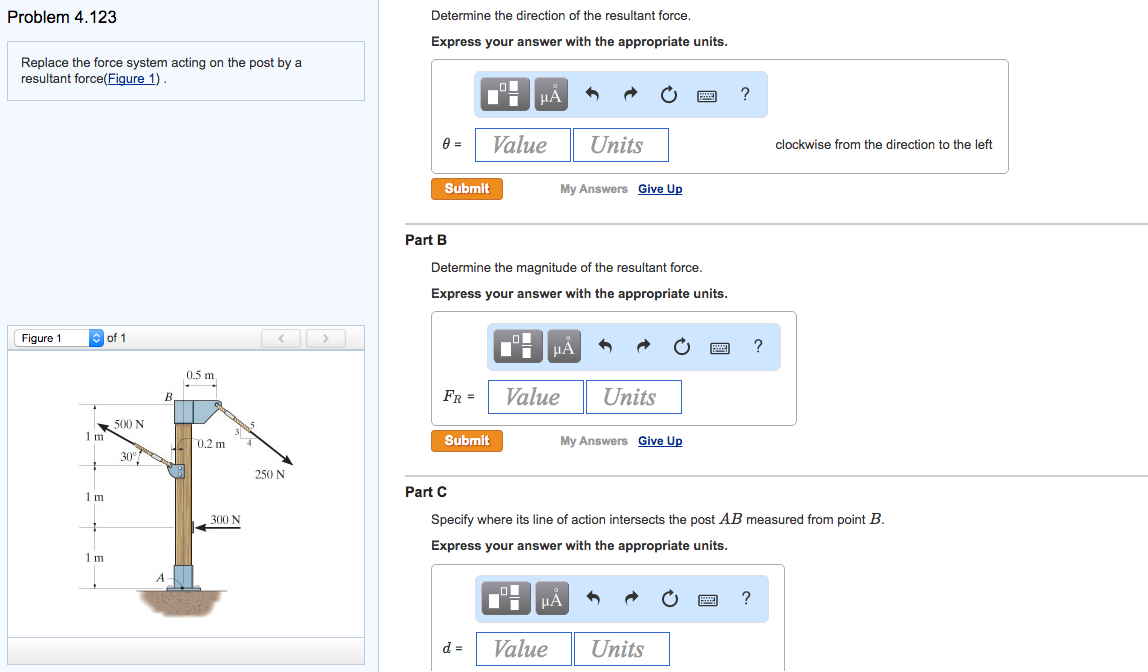Click the help question mark in Part C
The image size is (1148, 672).
pyautogui.click(x=745, y=598)
